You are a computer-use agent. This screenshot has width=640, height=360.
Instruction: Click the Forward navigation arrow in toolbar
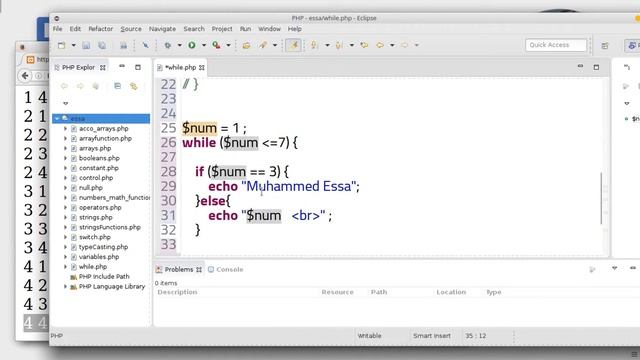[404, 45]
